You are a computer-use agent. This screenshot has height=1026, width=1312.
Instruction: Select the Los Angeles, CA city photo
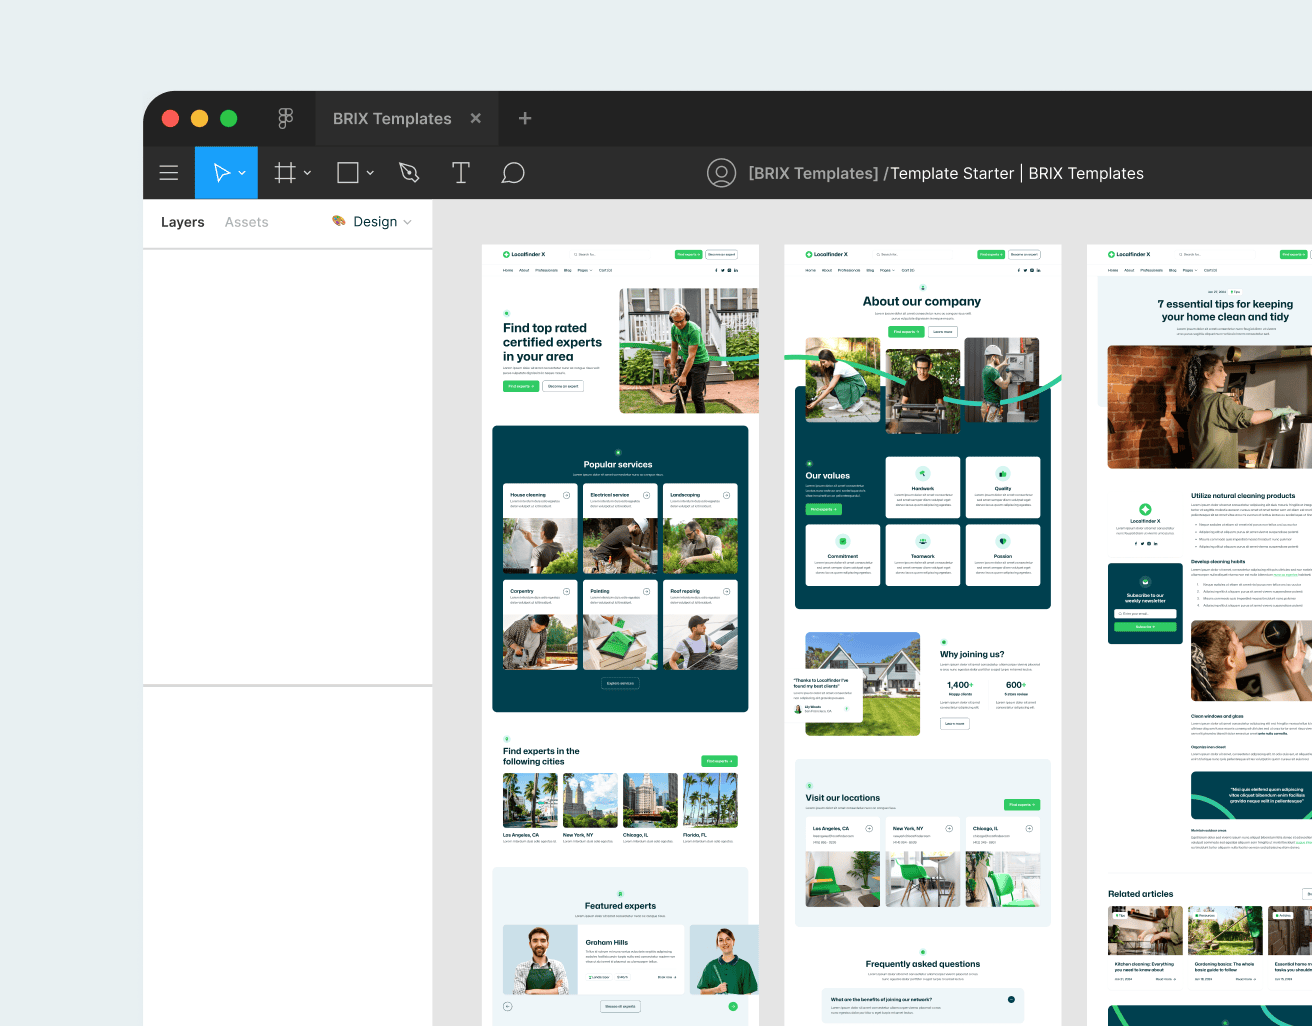click(x=530, y=800)
